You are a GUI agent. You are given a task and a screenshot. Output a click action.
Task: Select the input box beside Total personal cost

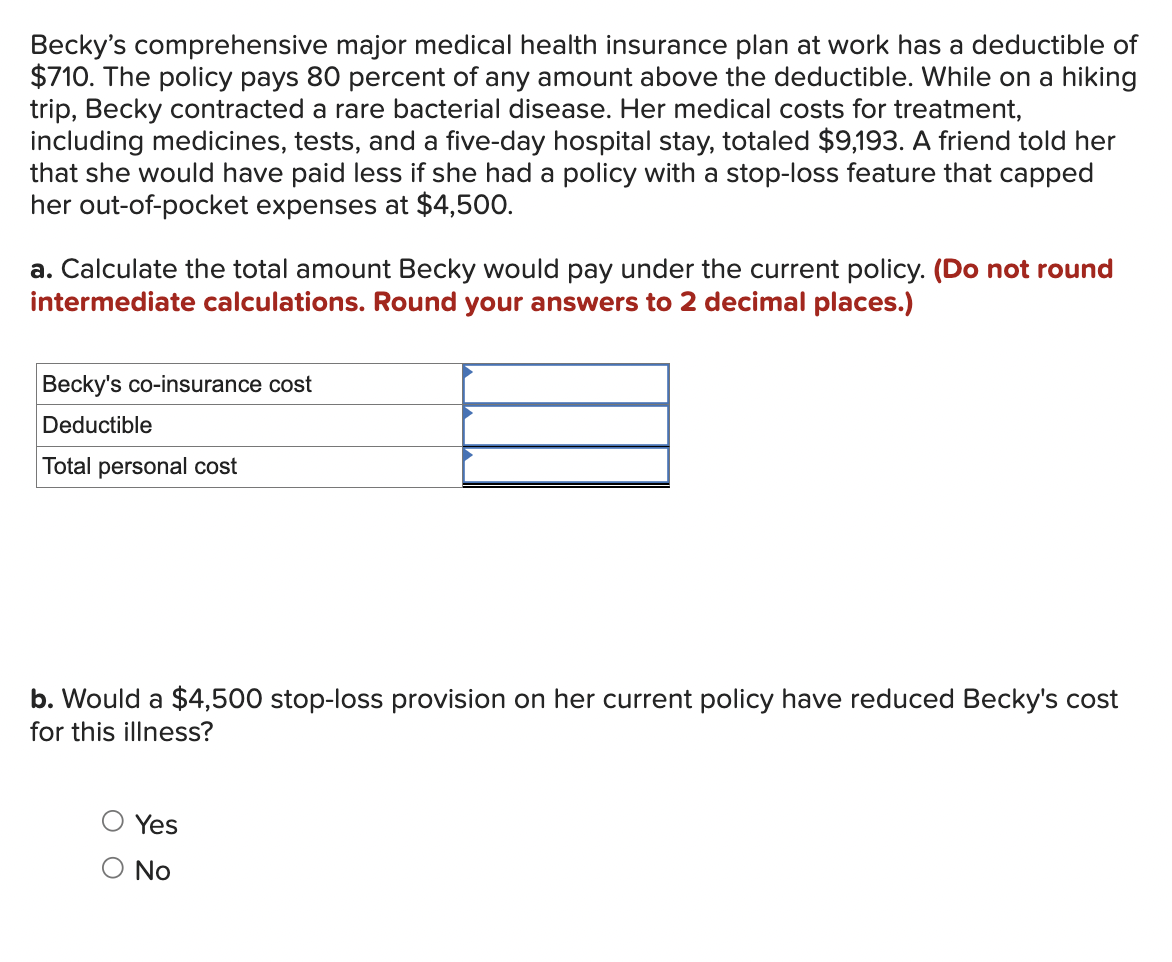point(565,465)
